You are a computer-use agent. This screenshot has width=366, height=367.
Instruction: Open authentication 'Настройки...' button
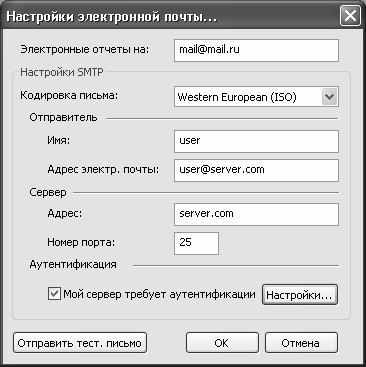[300, 295]
